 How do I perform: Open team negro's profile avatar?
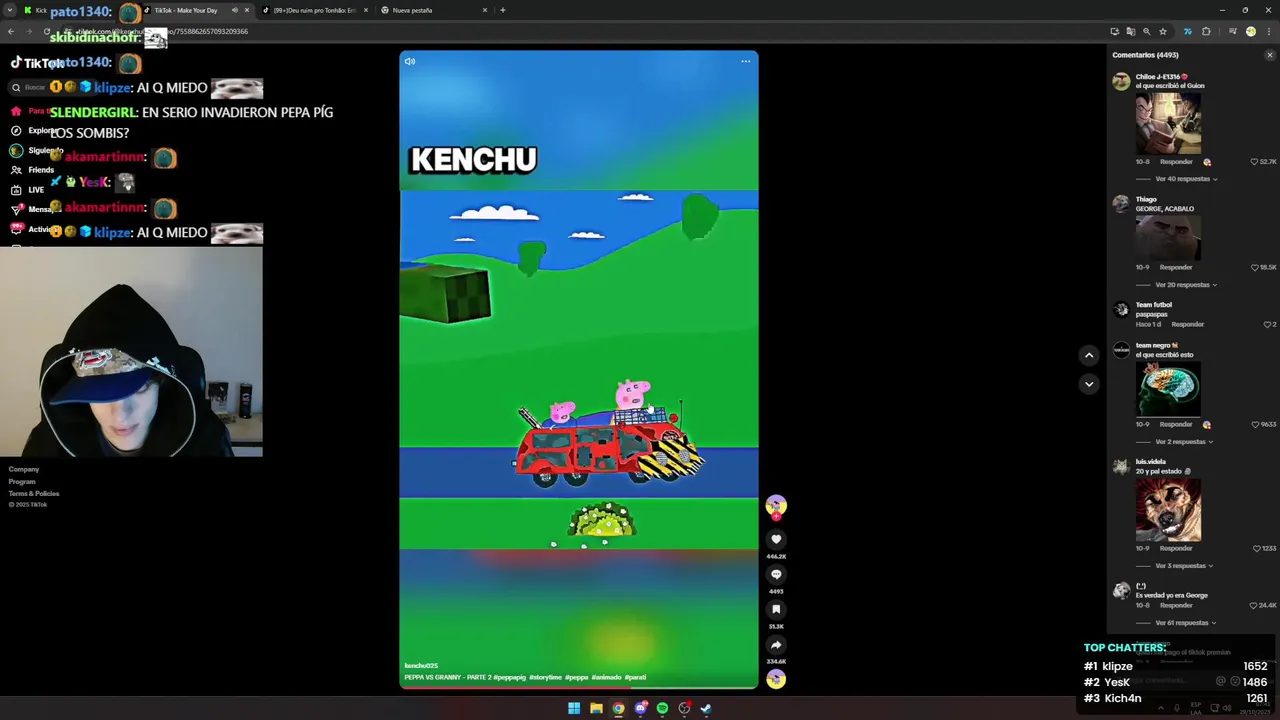pyautogui.click(x=1121, y=350)
